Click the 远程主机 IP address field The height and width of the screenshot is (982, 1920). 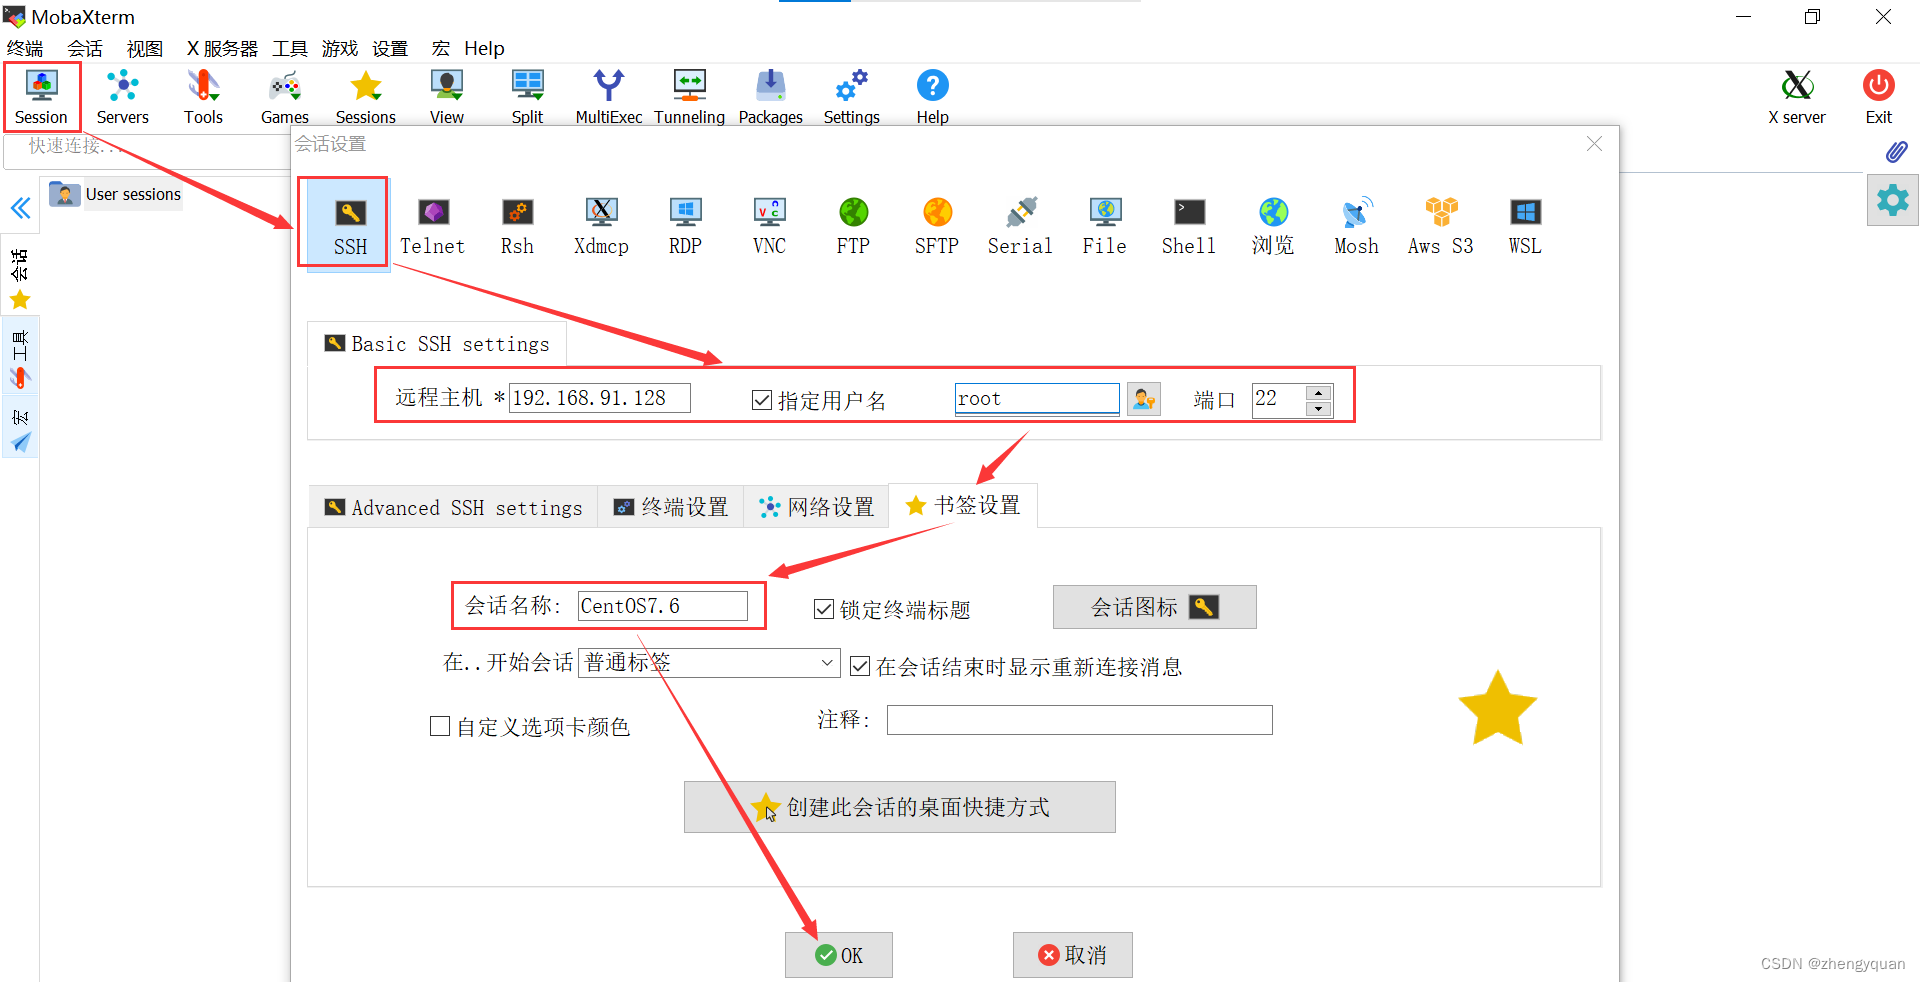coord(600,398)
